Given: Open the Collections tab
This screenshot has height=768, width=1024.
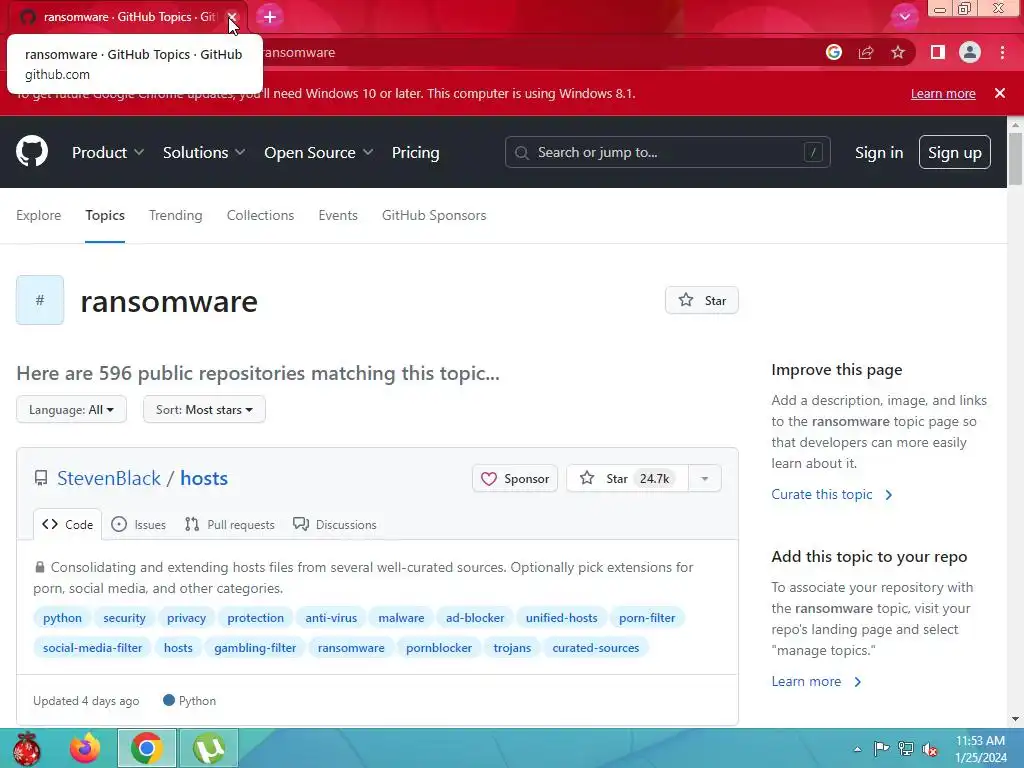Looking at the screenshot, I should pyautogui.click(x=261, y=216).
